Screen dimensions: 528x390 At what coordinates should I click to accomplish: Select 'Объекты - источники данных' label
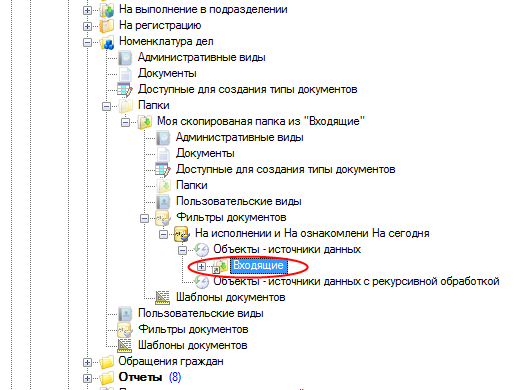pos(287,250)
